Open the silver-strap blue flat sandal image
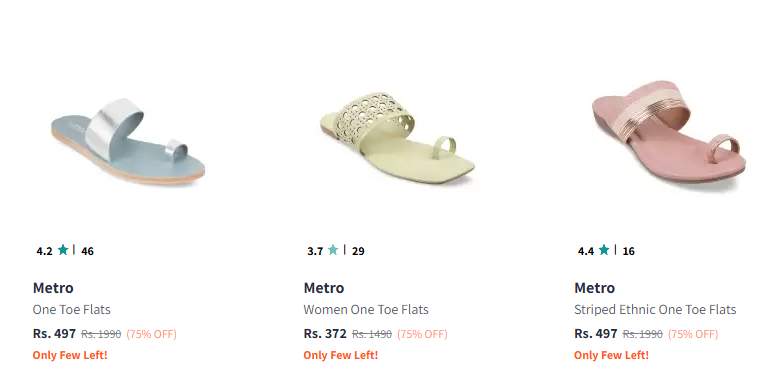Viewport: 778px width, 380px height. coord(128,142)
